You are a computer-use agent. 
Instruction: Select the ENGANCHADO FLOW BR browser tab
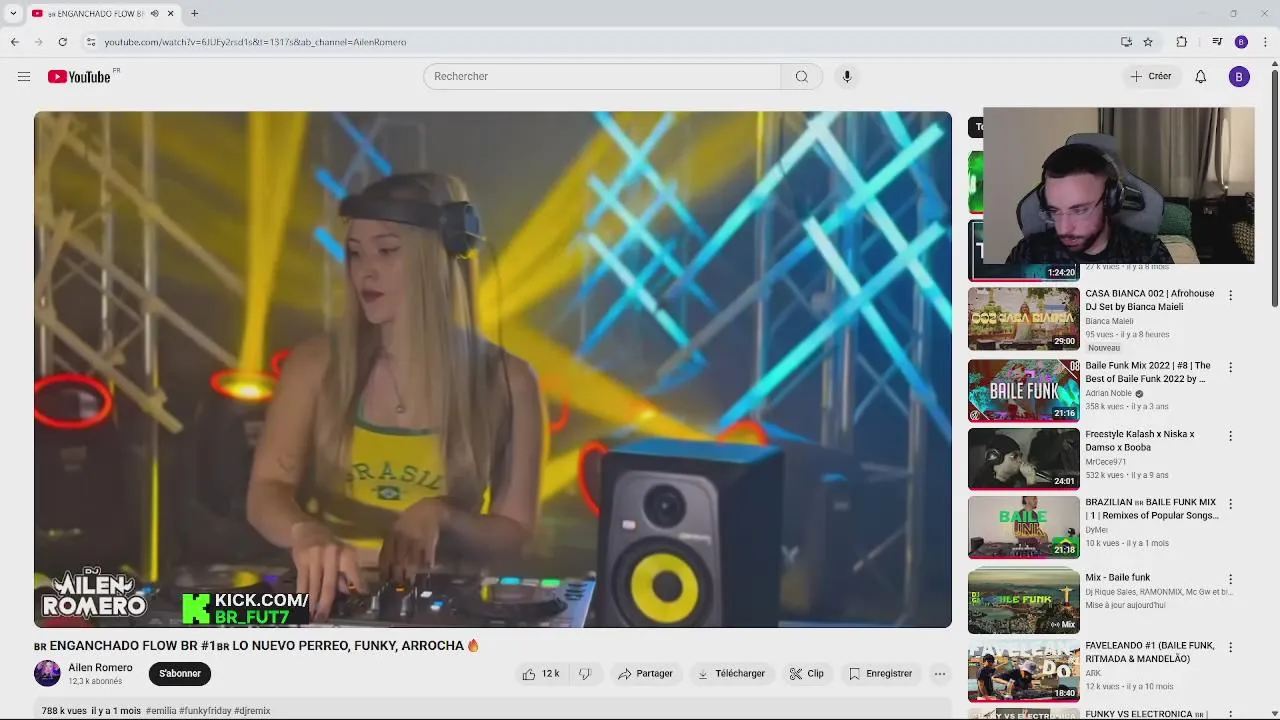pyautogui.click(x=96, y=14)
